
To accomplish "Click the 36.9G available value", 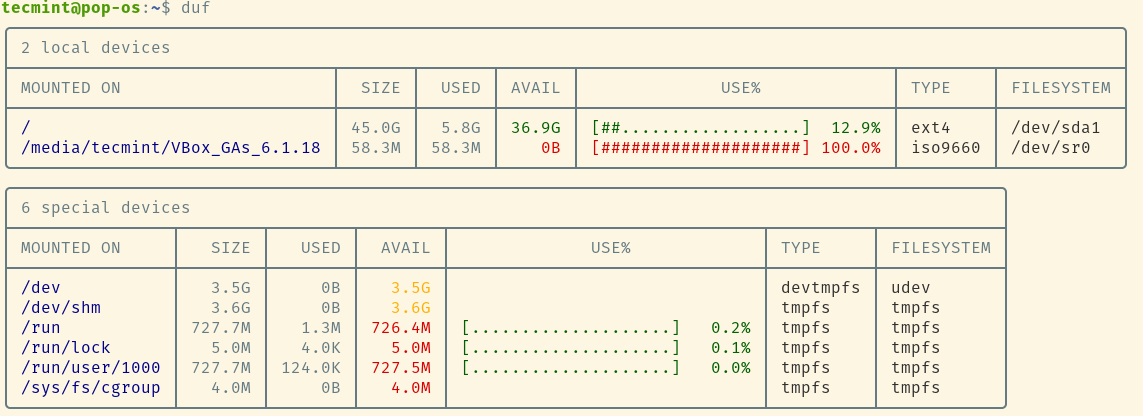I will point(535,128).
